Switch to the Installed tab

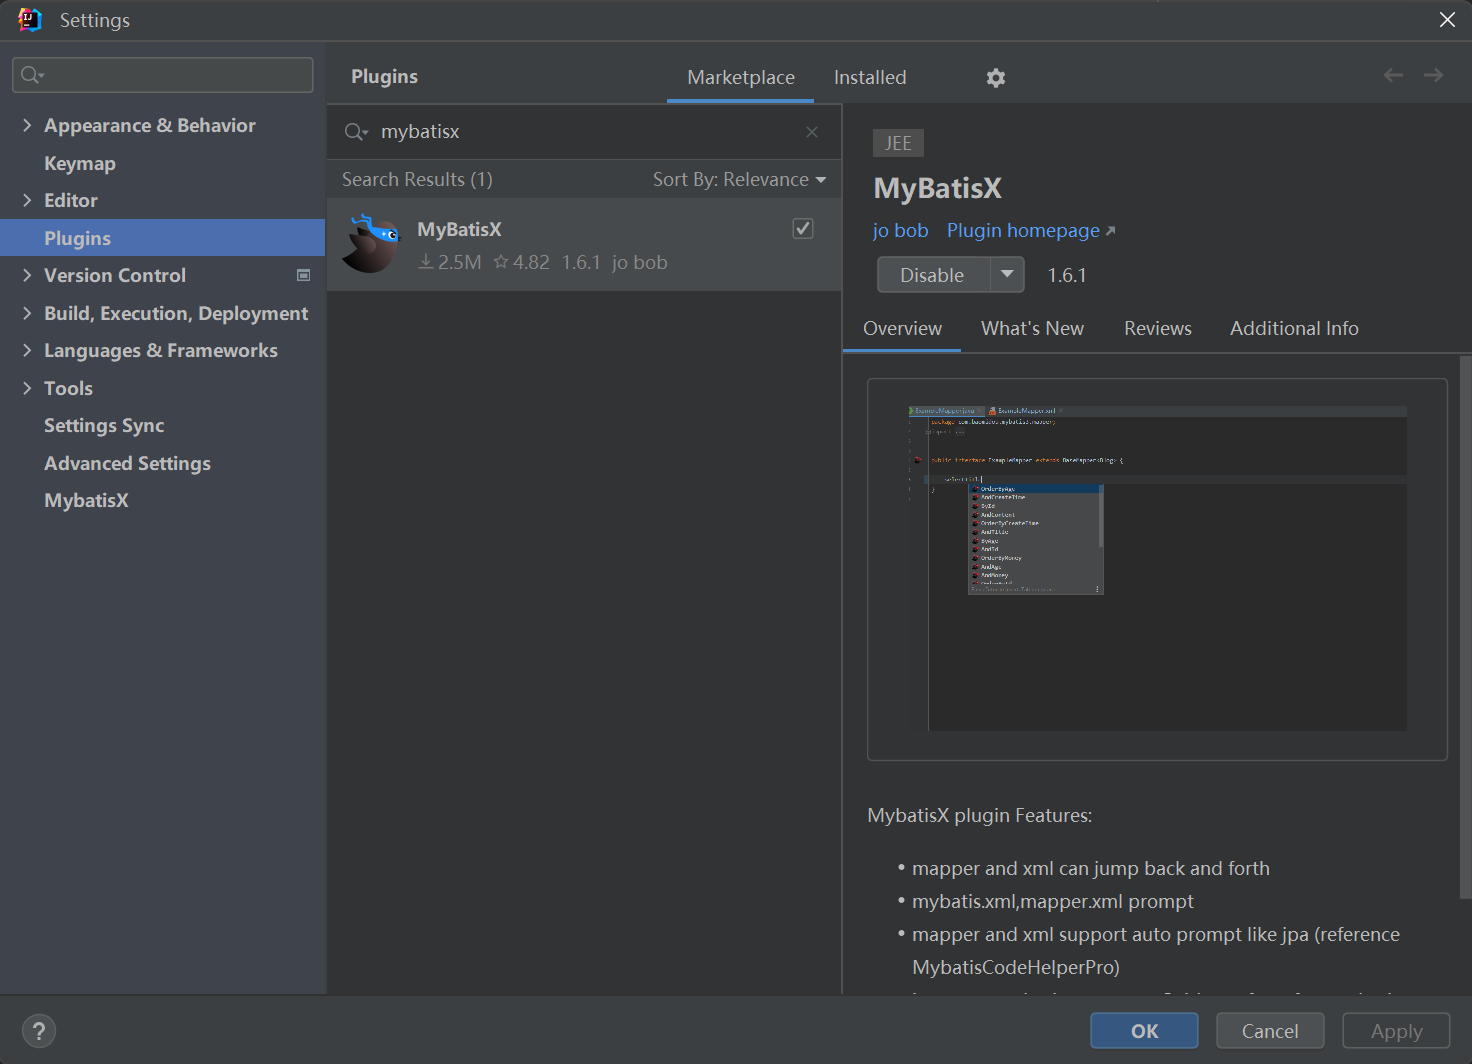(870, 77)
